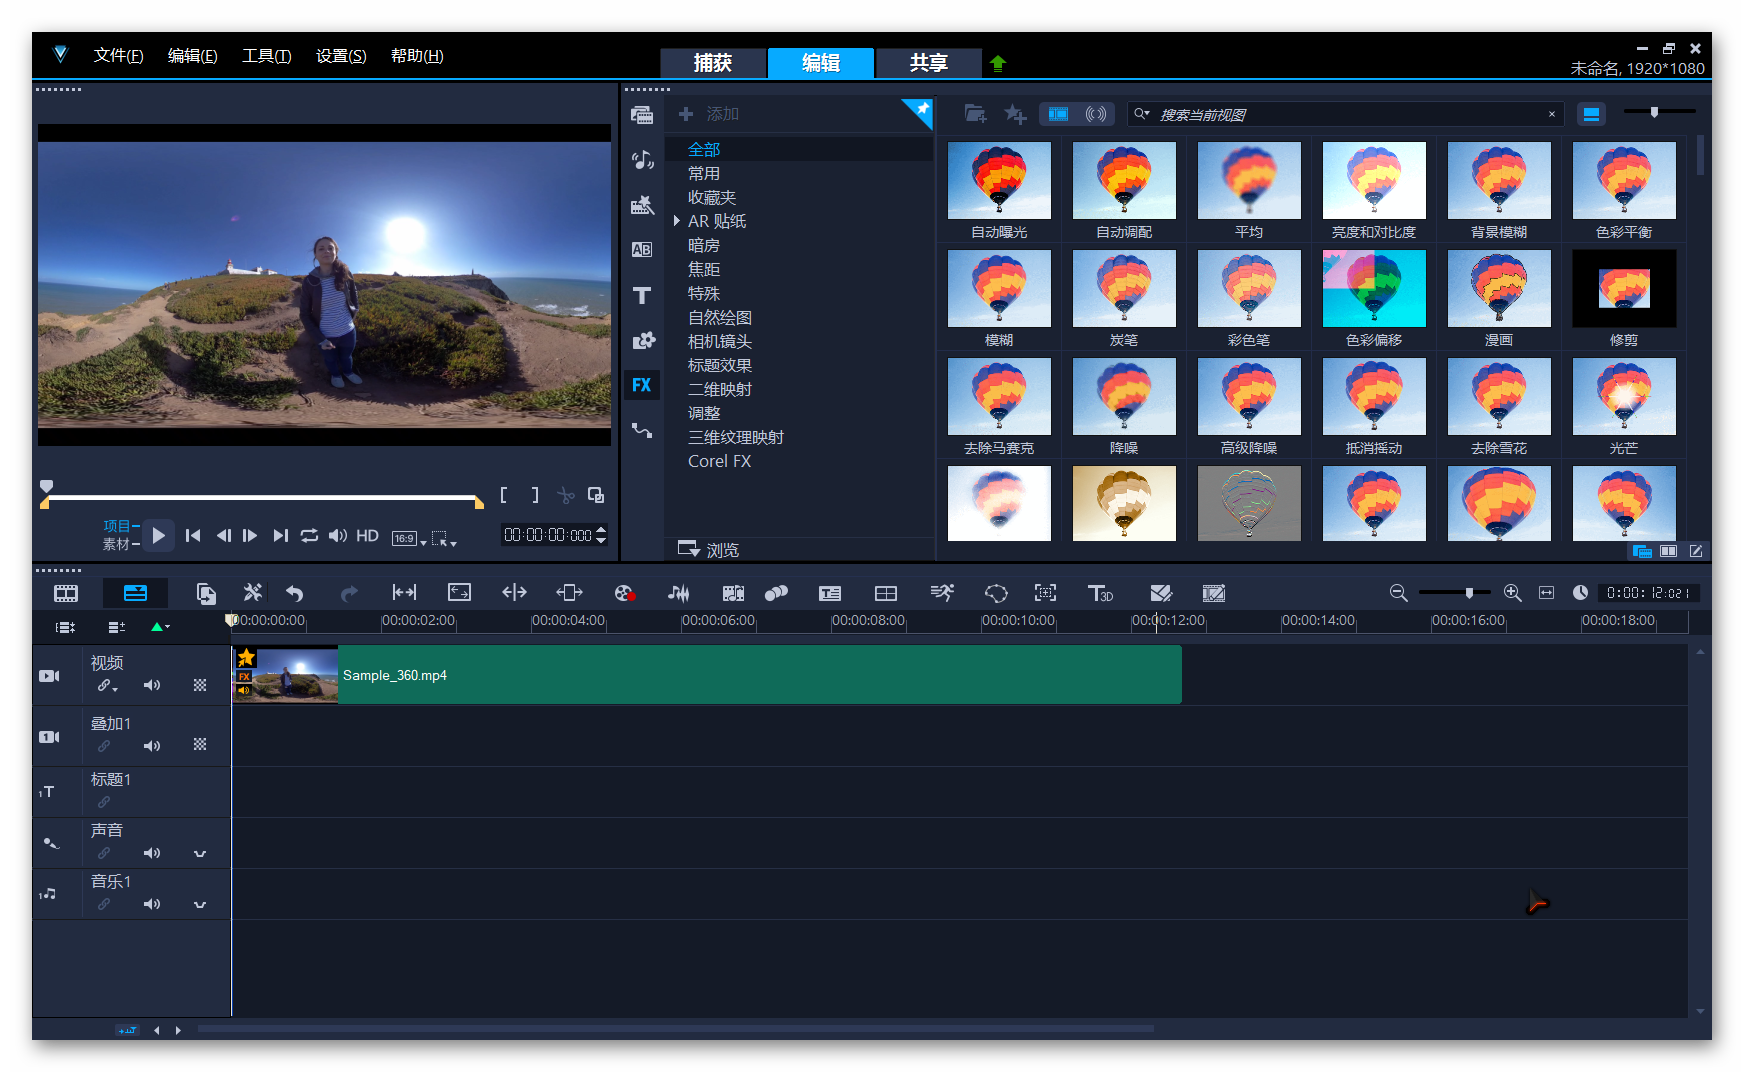Screen dimensions: 1744x1072
Task: Switch to the 共享 (Share) tab
Action: click(x=928, y=63)
